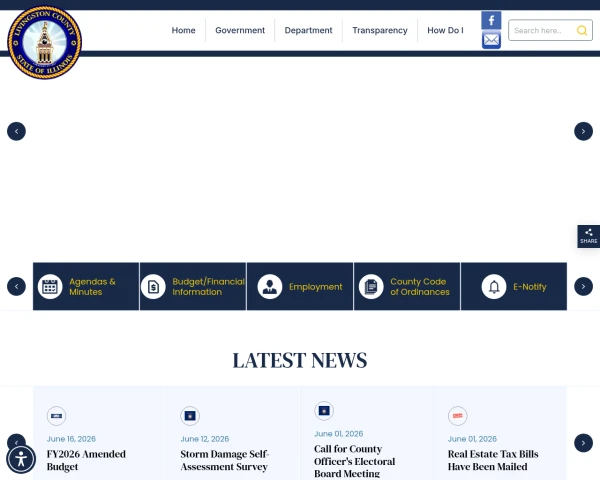Screen dimensions: 600x480
Task: Click the County Code documents icon
Action: (371, 287)
